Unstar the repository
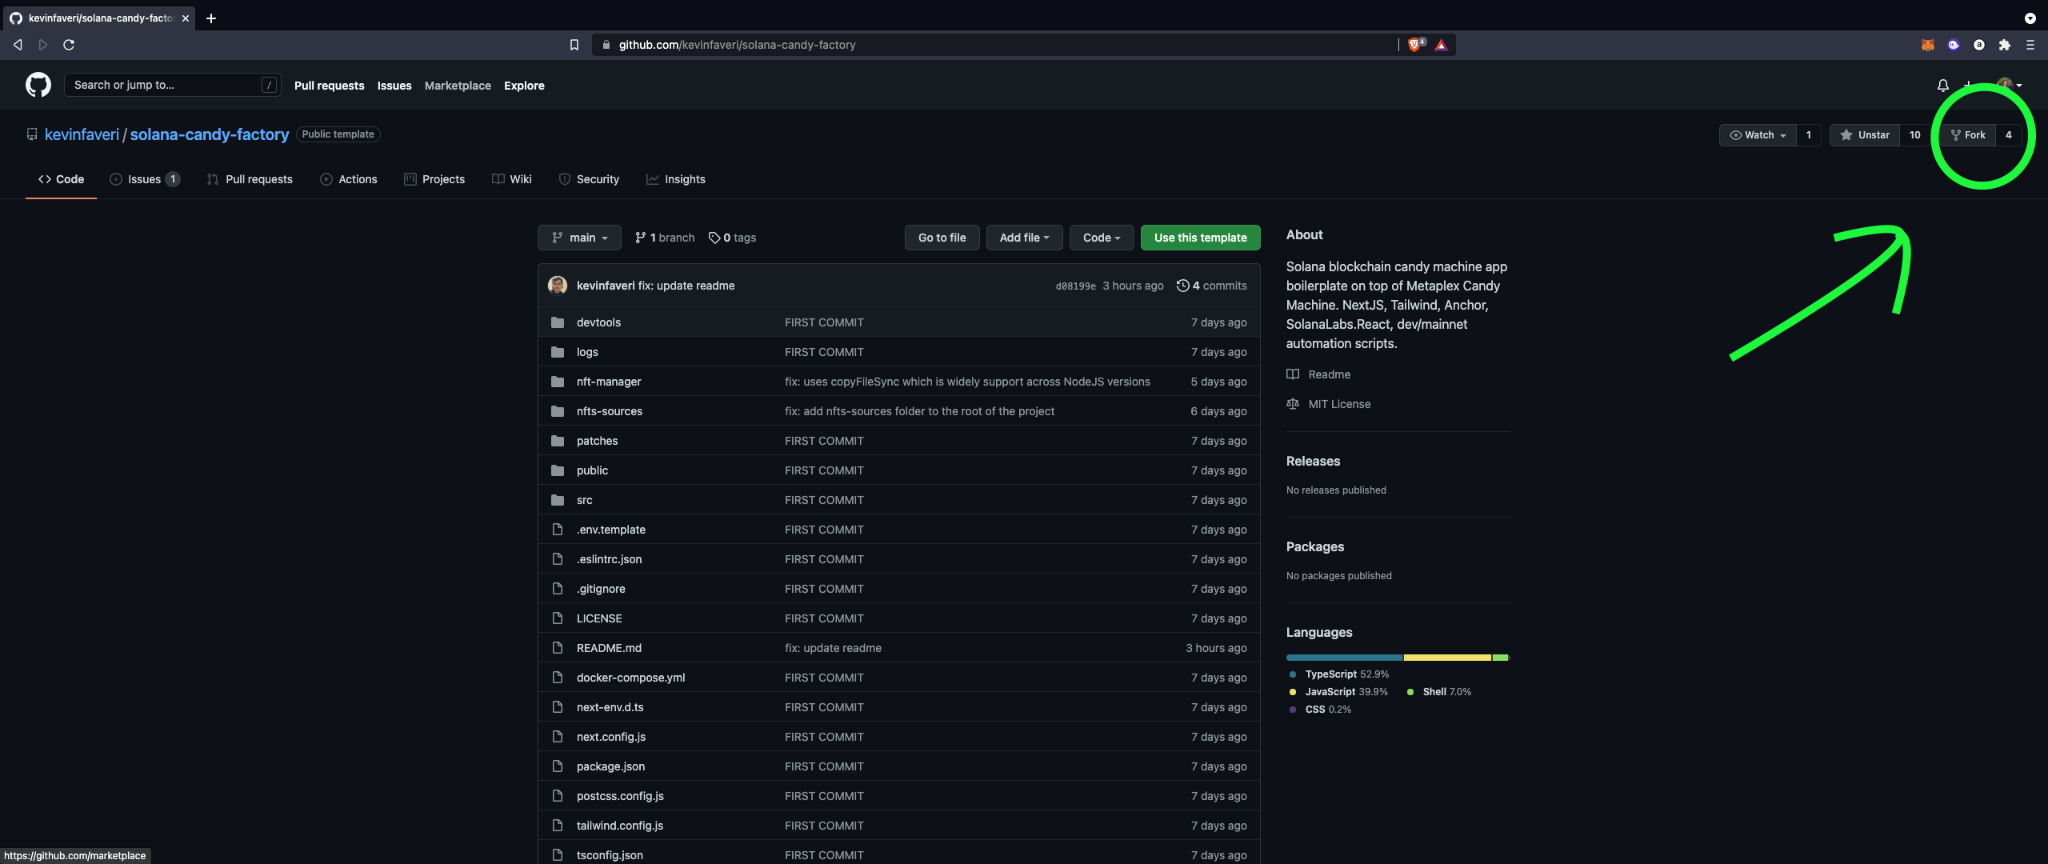 tap(1864, 135)
